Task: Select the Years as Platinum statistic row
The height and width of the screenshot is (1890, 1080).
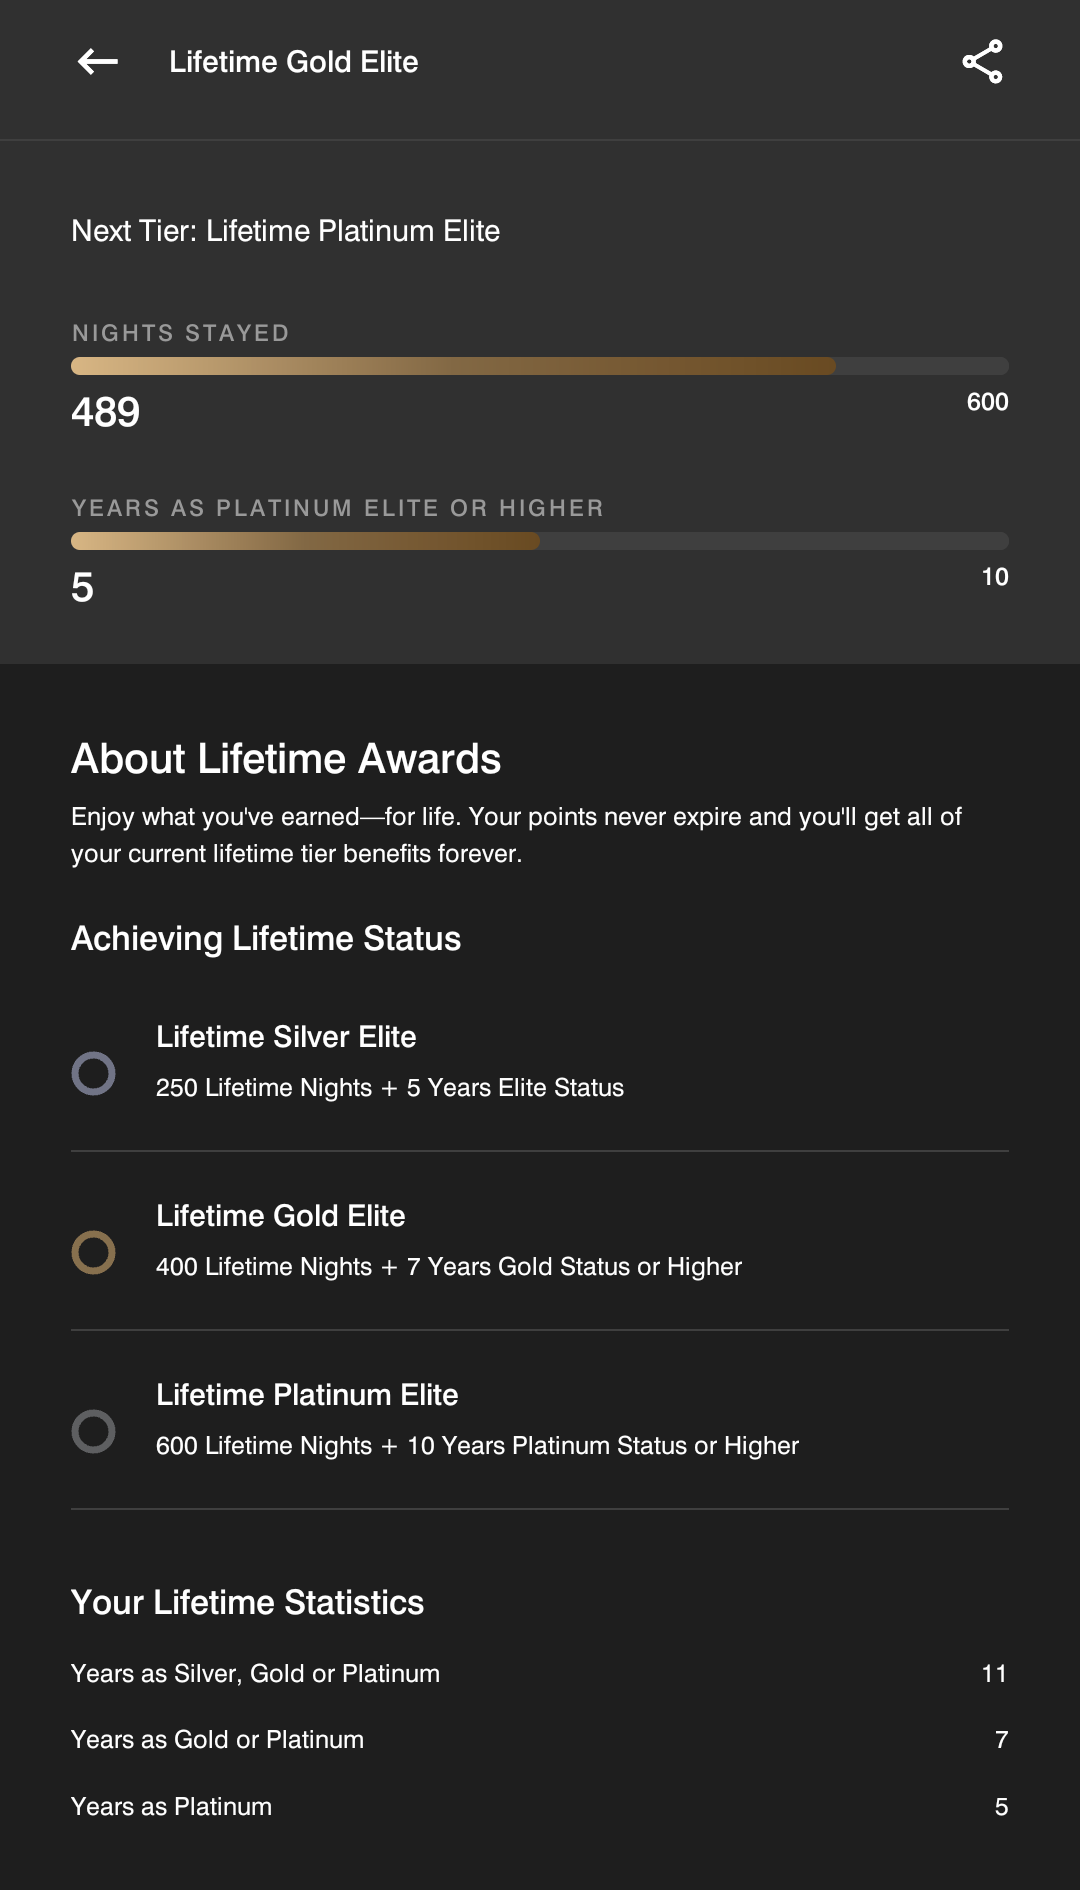Action: click(x=540, y=1807)
